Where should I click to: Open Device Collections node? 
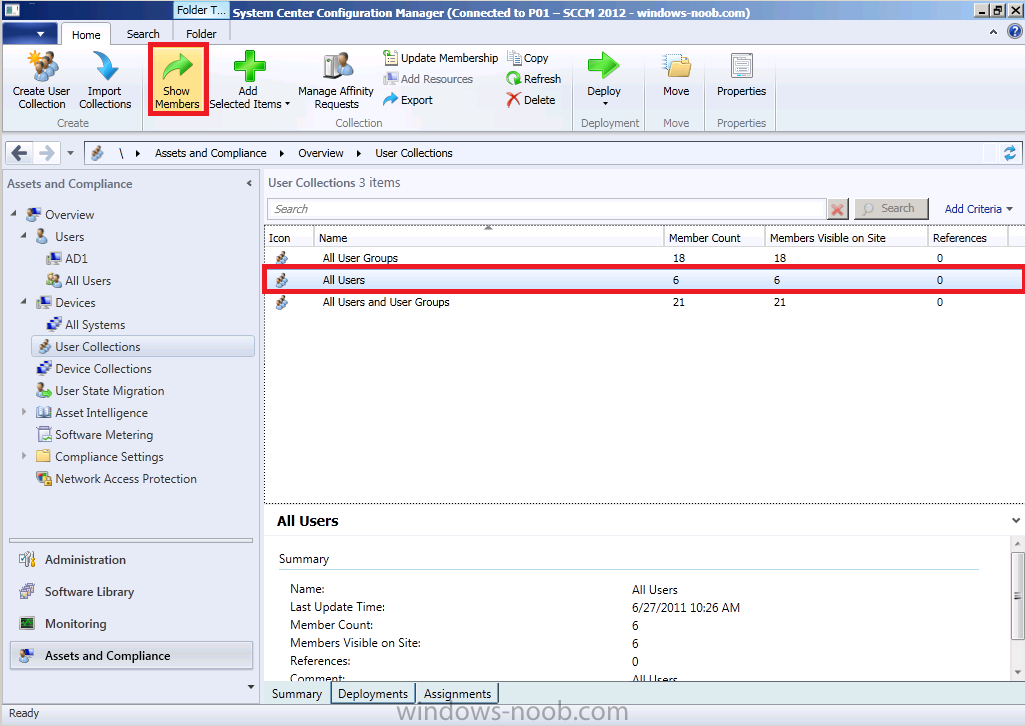[94, 369]
